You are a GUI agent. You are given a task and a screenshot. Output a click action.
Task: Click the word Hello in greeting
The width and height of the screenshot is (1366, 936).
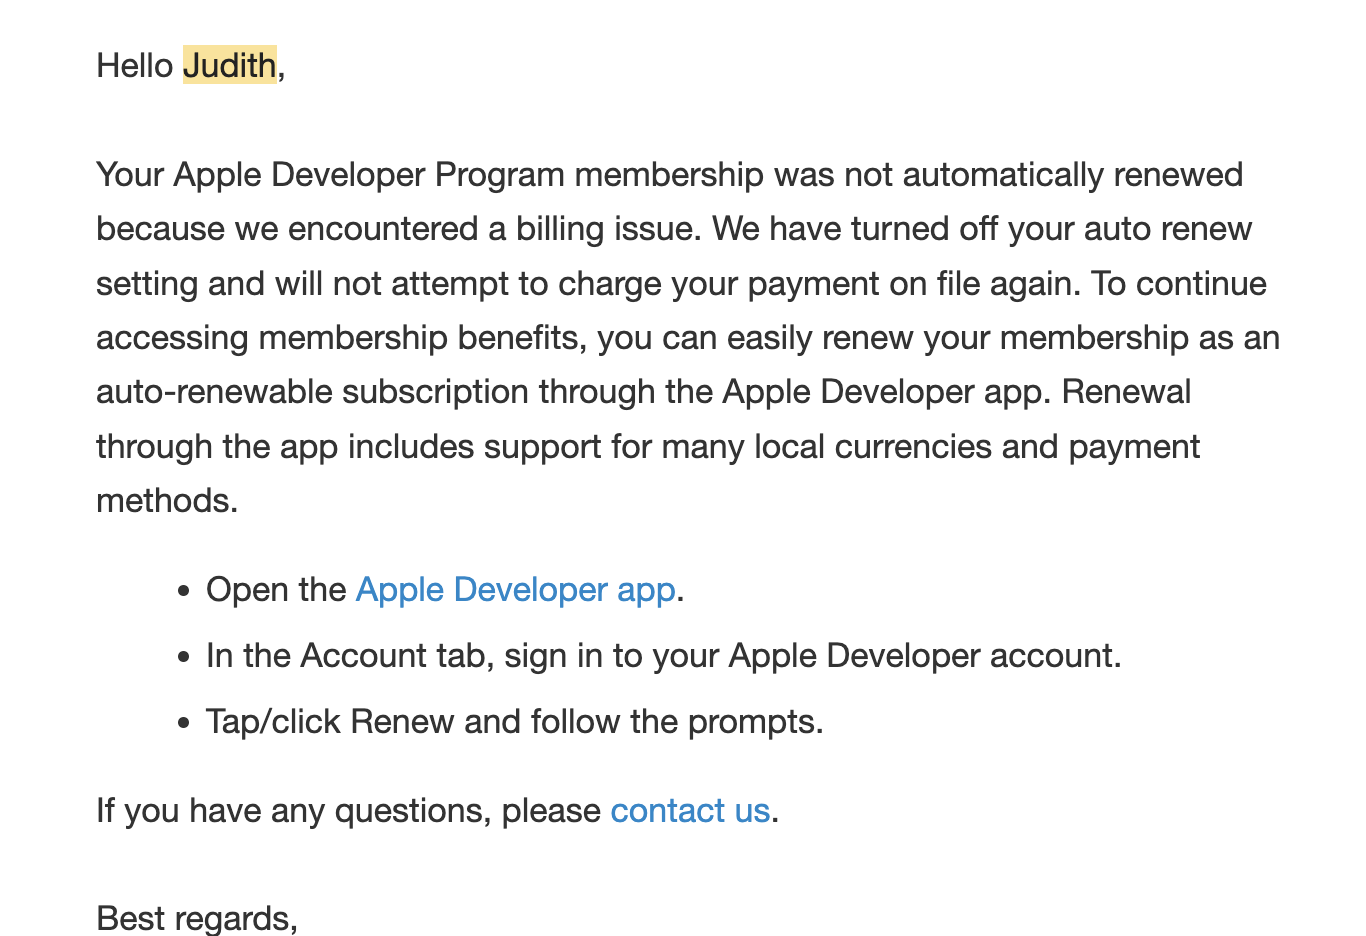tap(135, 66)
